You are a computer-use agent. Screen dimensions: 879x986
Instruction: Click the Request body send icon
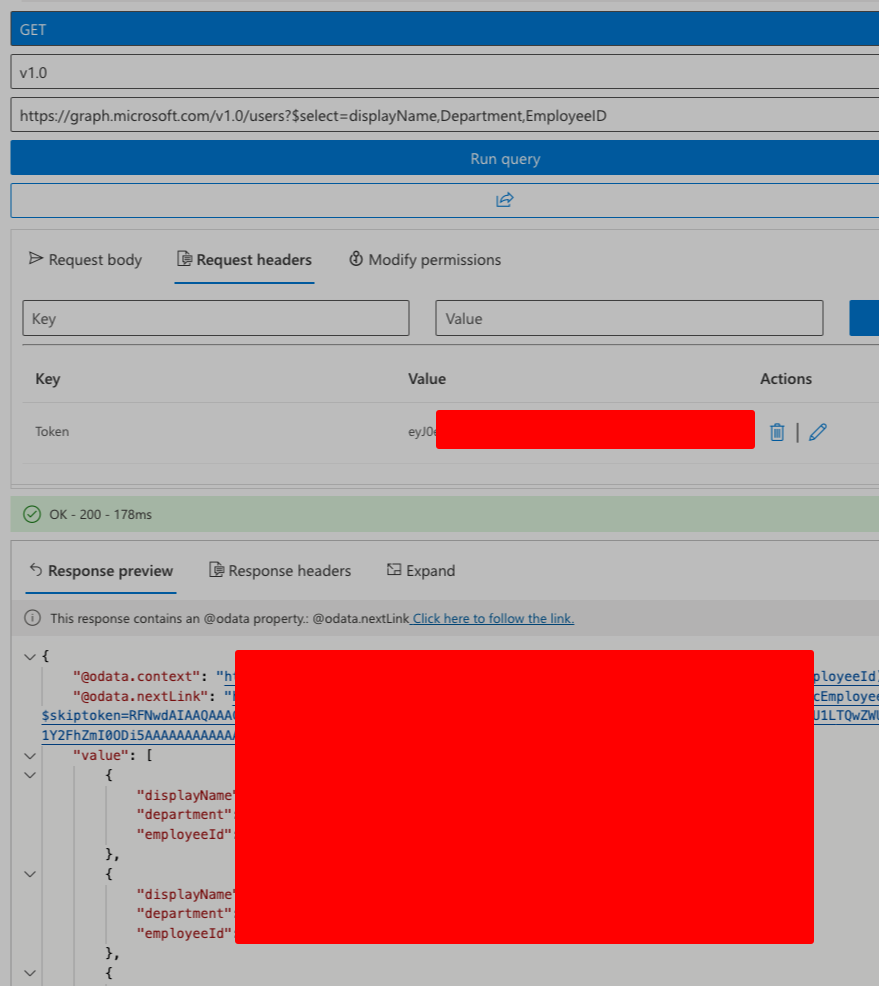[36, 258]
